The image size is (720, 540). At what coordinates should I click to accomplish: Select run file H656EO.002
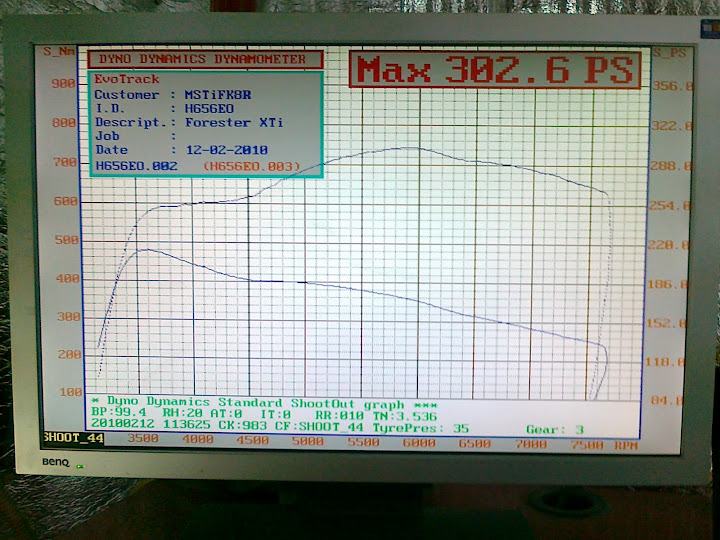[136, 166]
